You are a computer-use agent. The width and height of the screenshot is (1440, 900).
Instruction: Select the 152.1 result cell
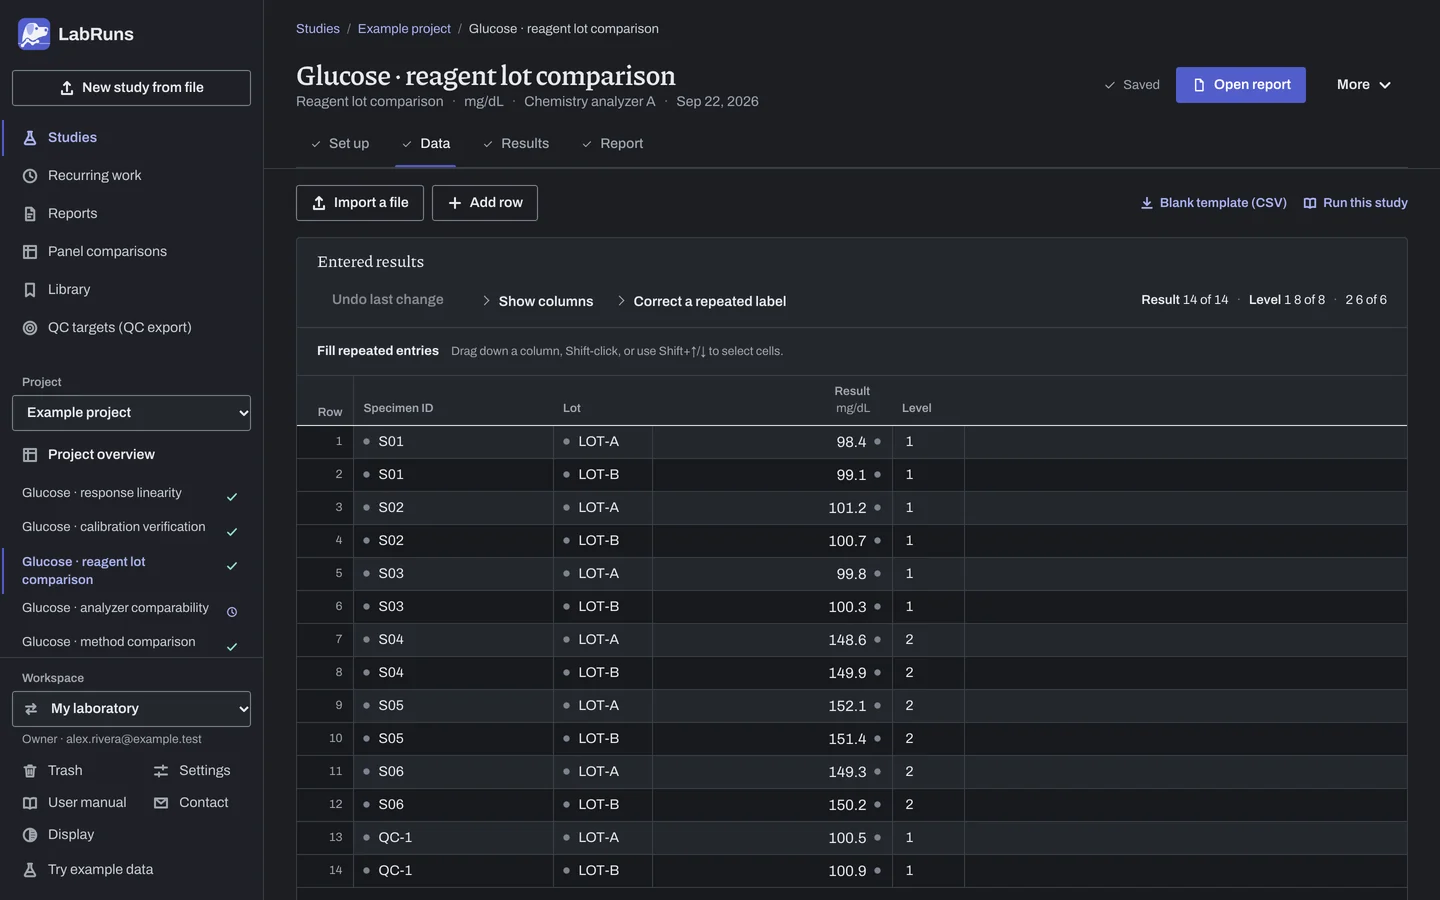[x=772, y=706]
